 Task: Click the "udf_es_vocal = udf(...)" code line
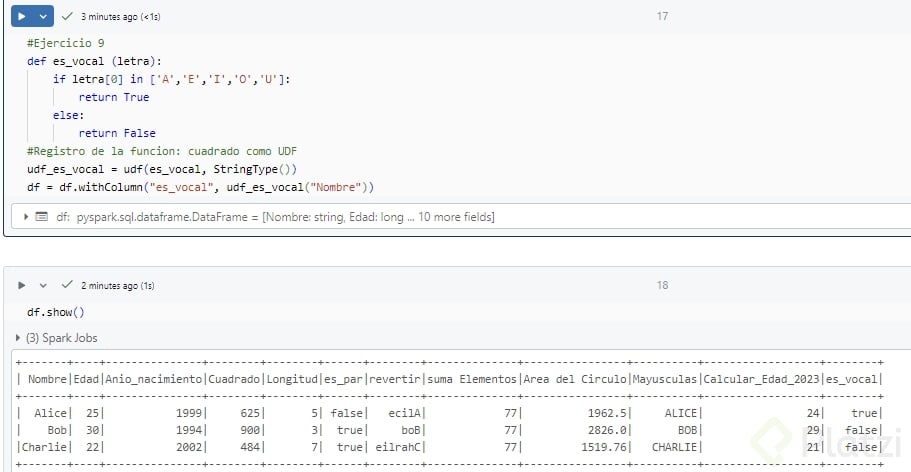(162, 169)
